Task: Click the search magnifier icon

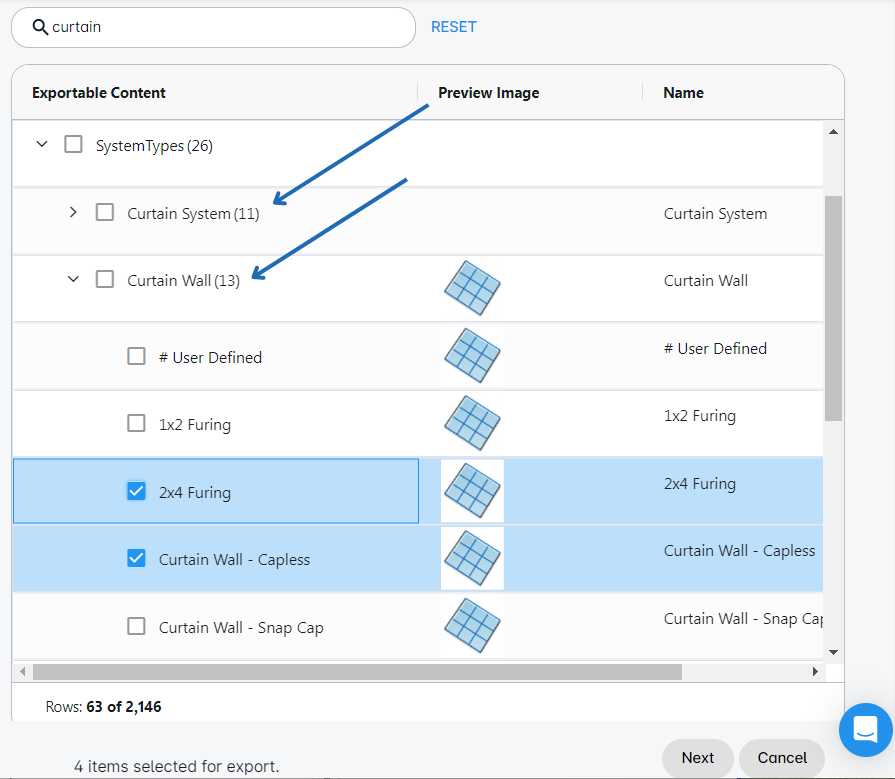Action: point(40,28)
